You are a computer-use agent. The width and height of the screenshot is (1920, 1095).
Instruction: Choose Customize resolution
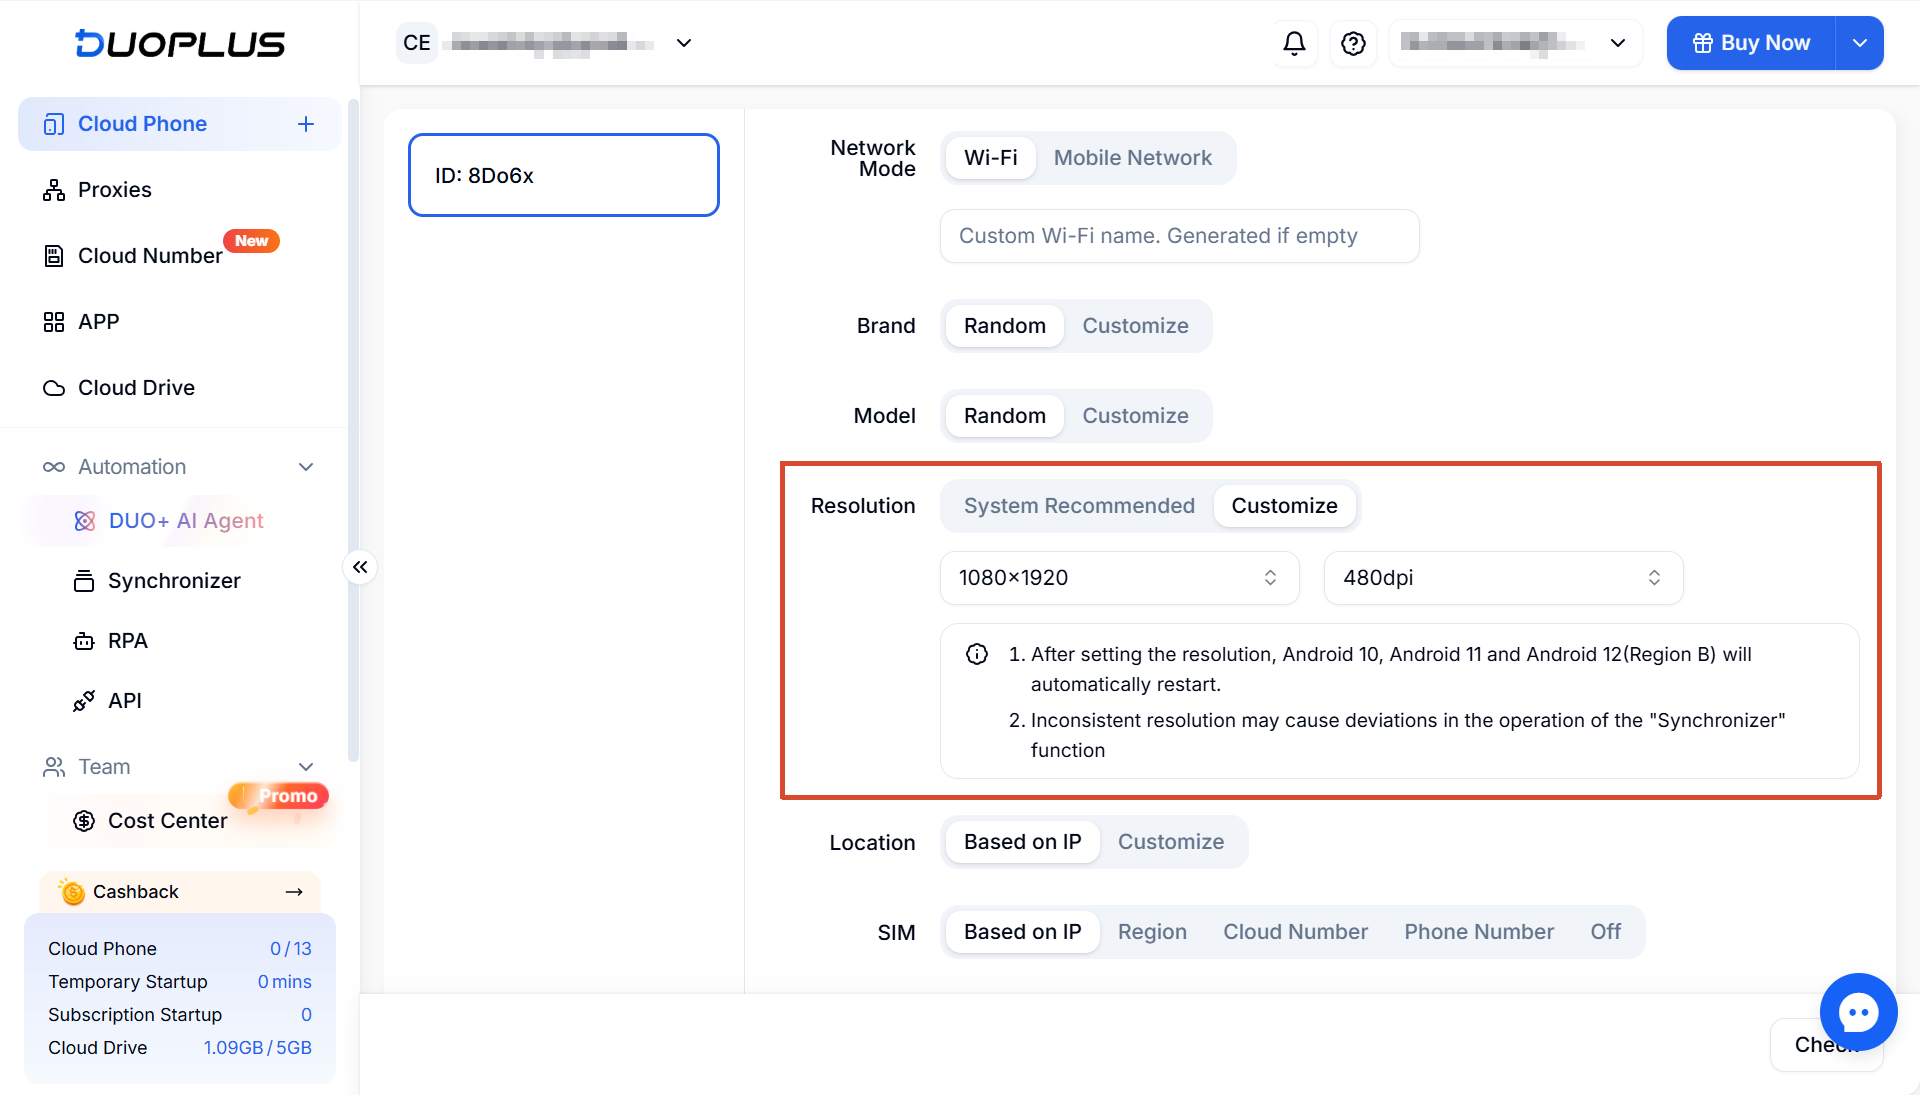pos(1285,506)
